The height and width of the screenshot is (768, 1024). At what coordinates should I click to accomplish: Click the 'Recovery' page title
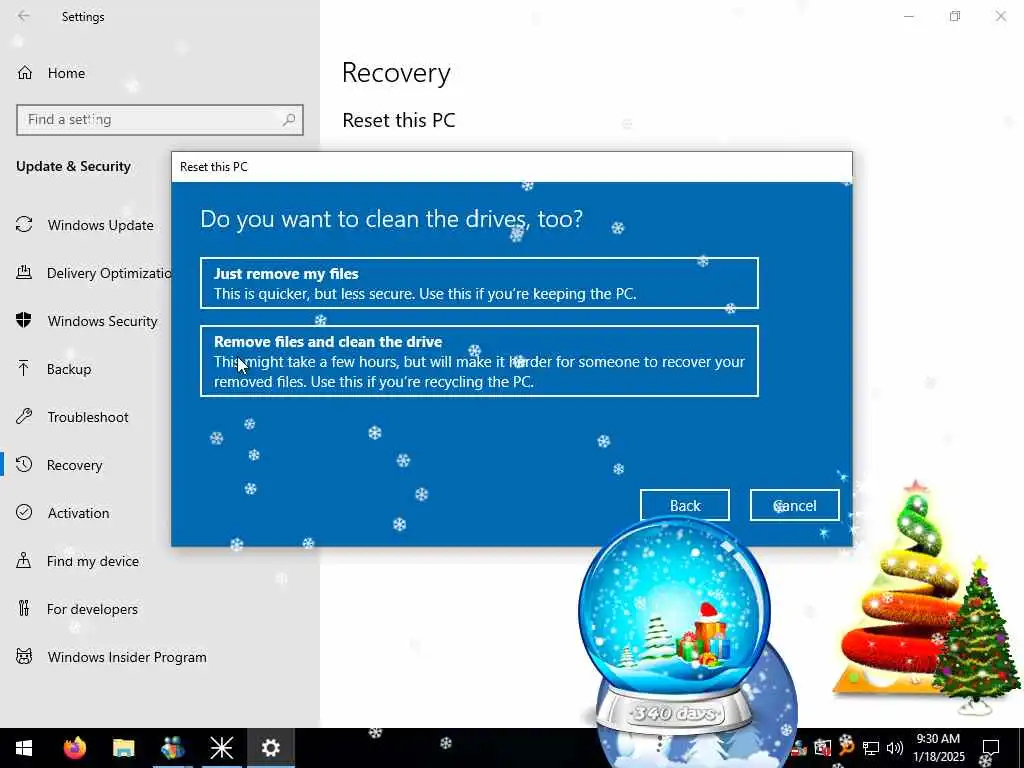click(396, 72)
